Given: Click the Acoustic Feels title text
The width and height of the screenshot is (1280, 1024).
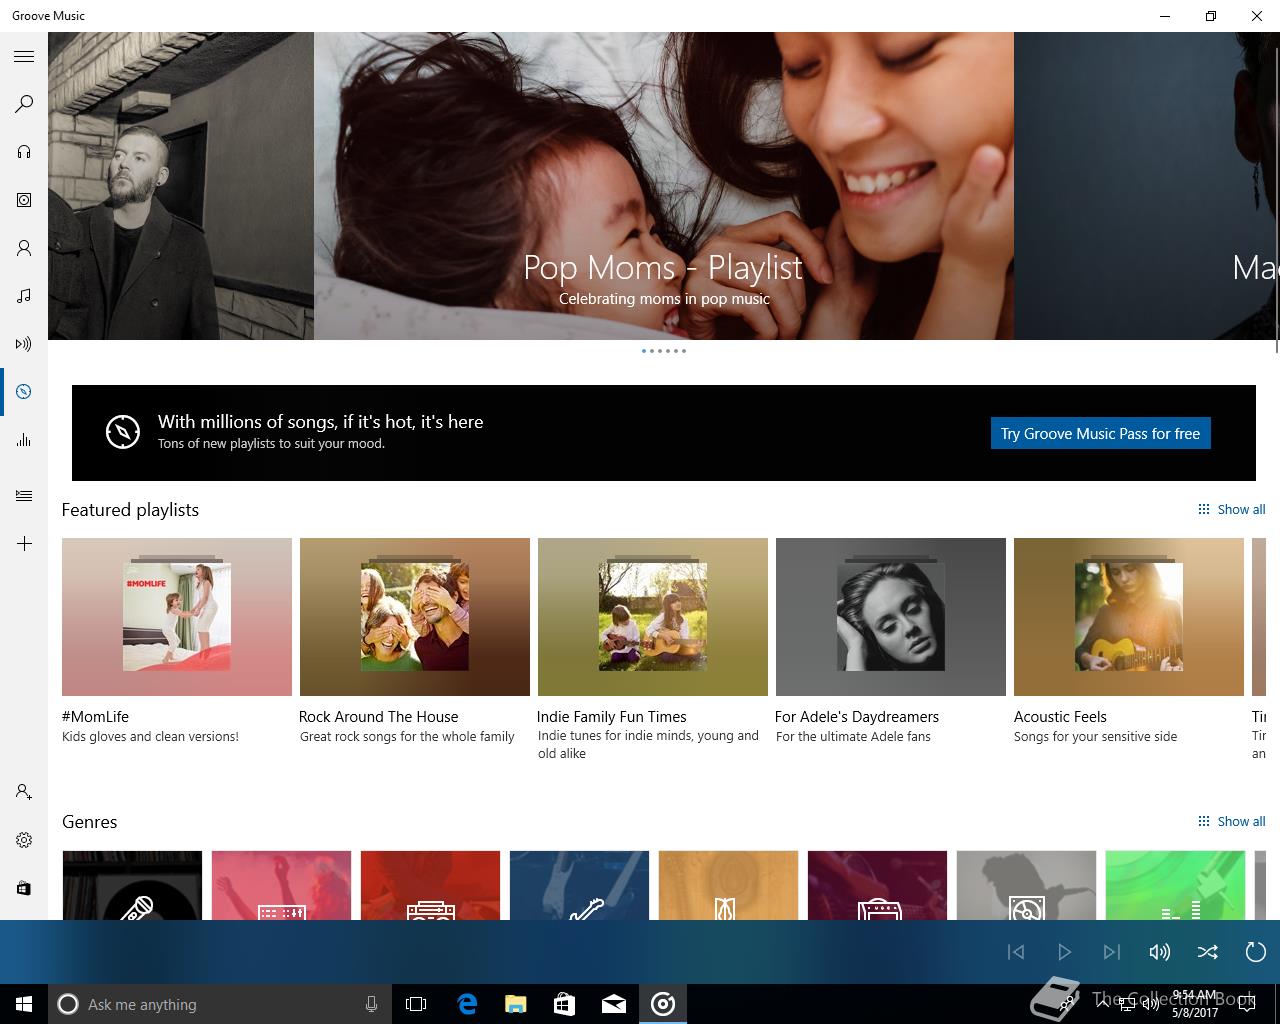Looking at the screenshot, I should click(x=1060, y=717).
